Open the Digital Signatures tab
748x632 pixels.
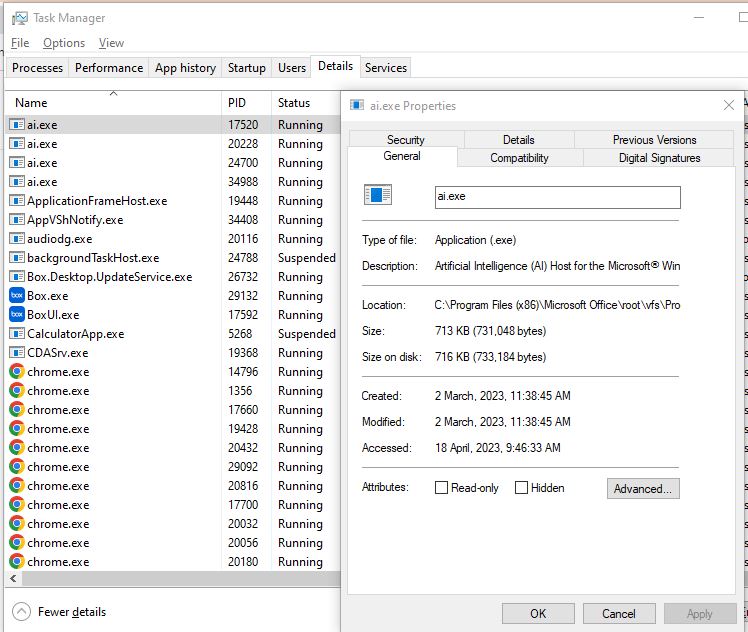click(659, 157)
